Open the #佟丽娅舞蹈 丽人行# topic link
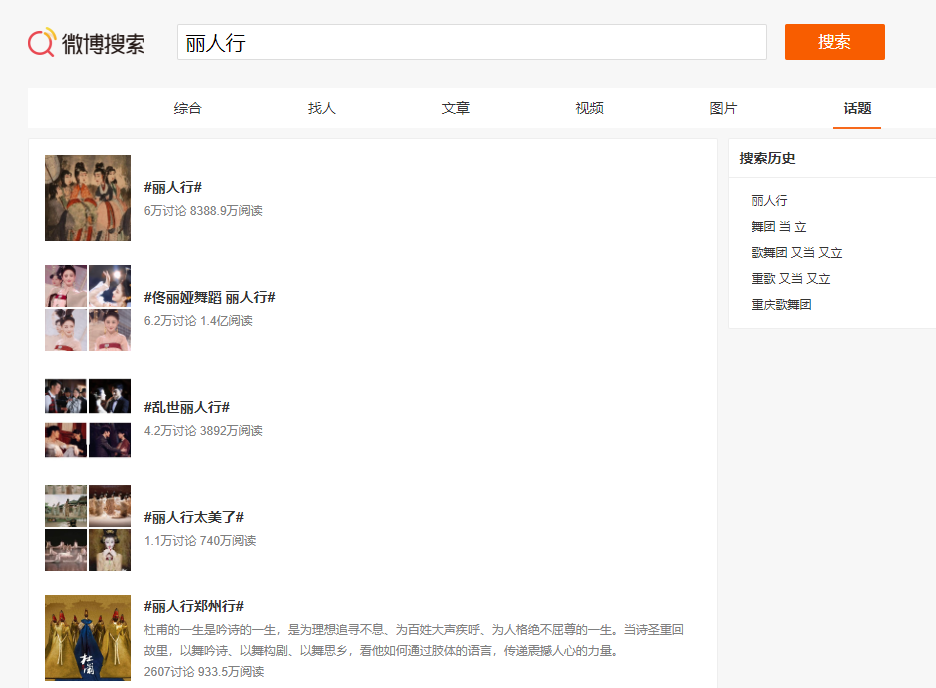936x688 pixels. (209, 298)
